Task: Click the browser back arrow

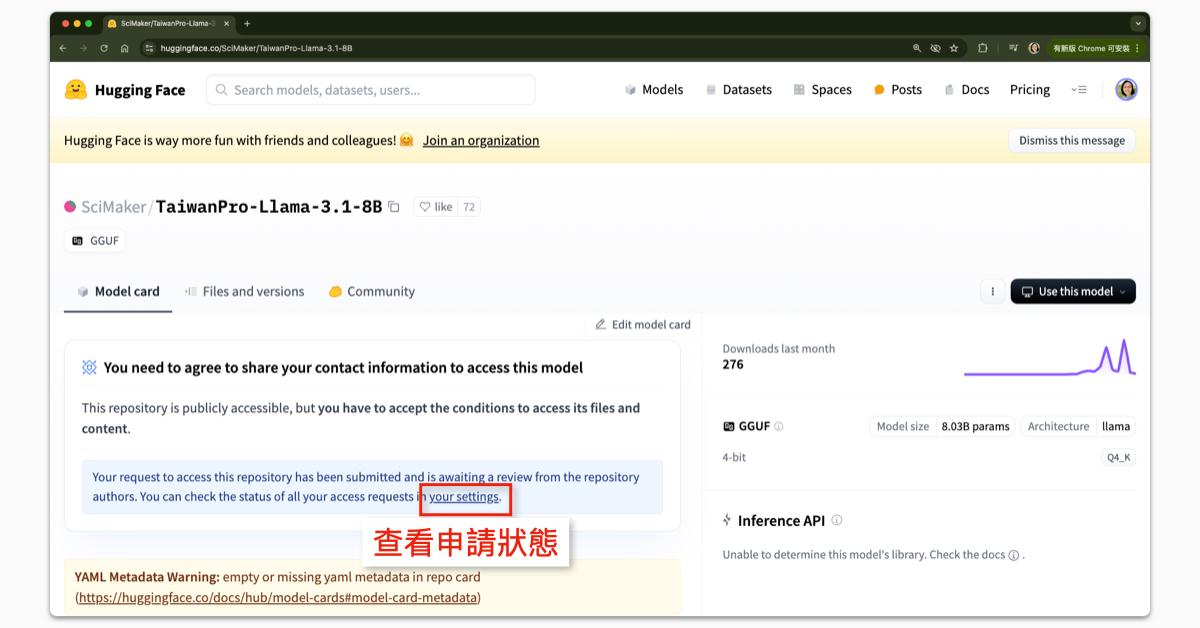Action: tap(63, 48)
